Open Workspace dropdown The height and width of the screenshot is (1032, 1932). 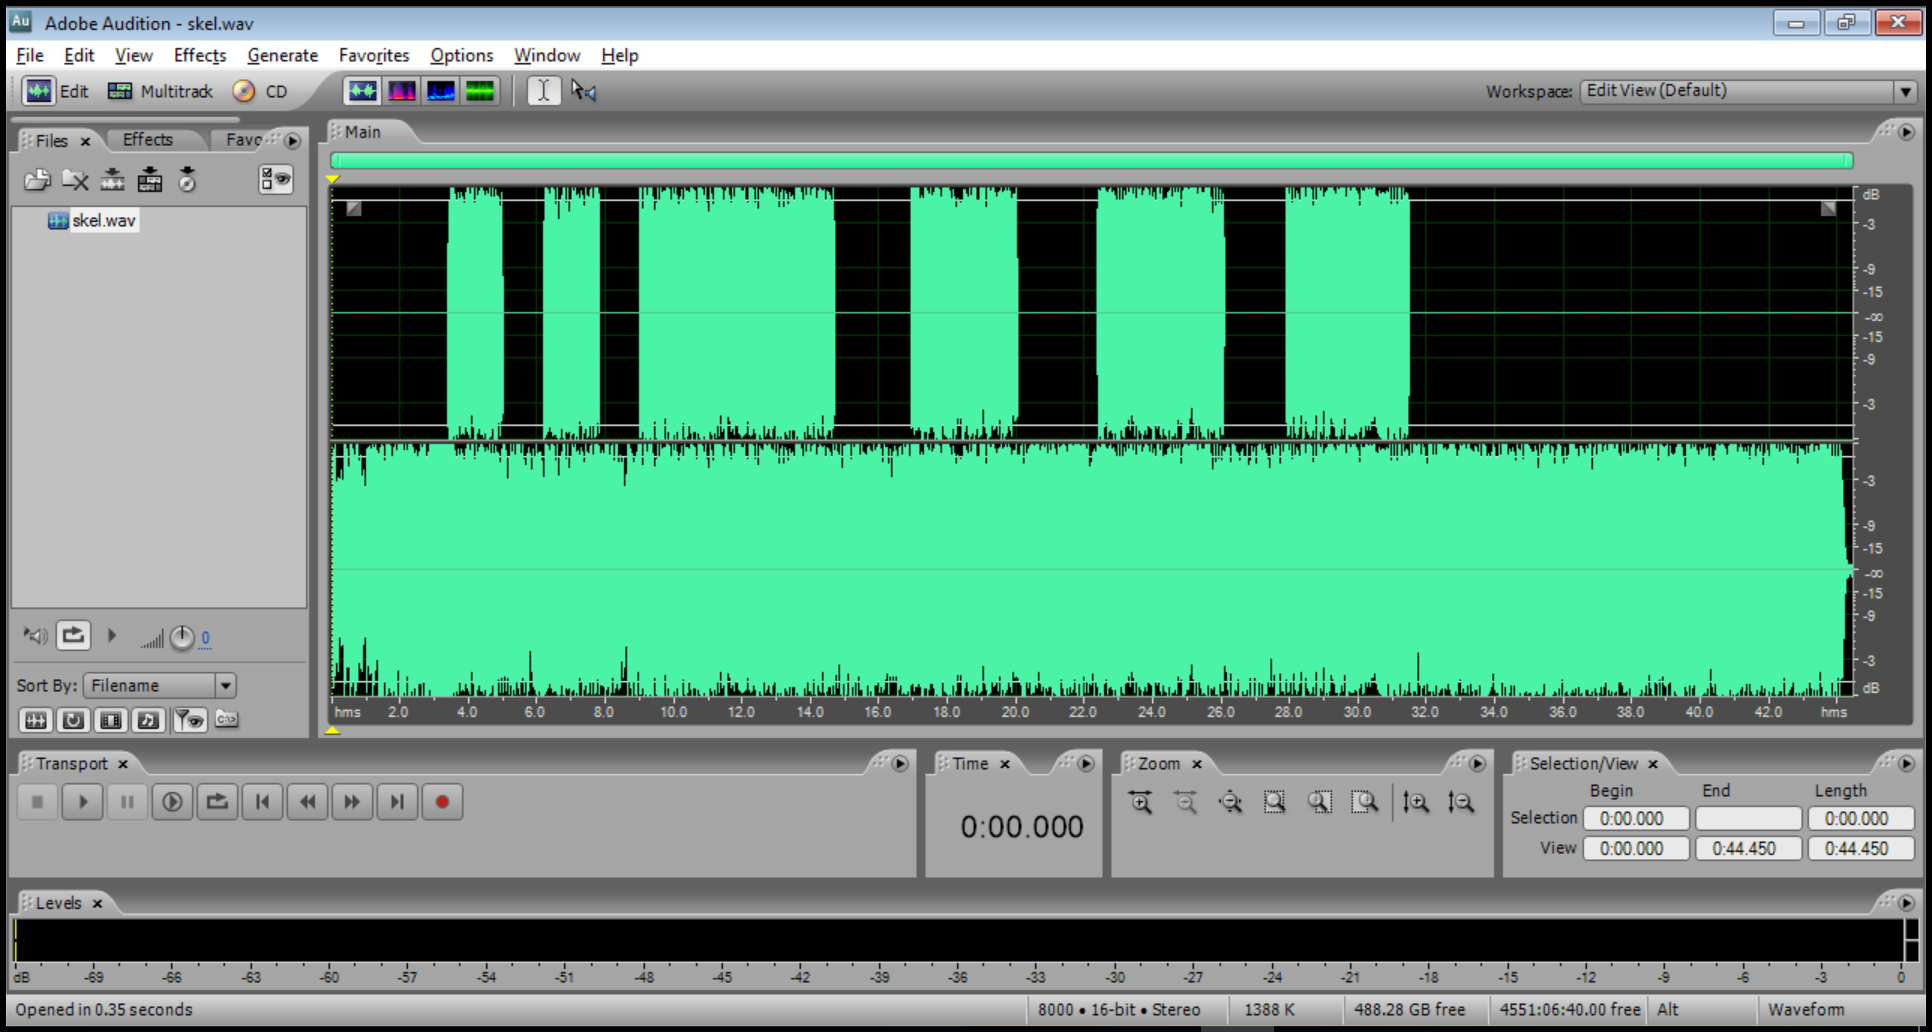pos(1748,91)
